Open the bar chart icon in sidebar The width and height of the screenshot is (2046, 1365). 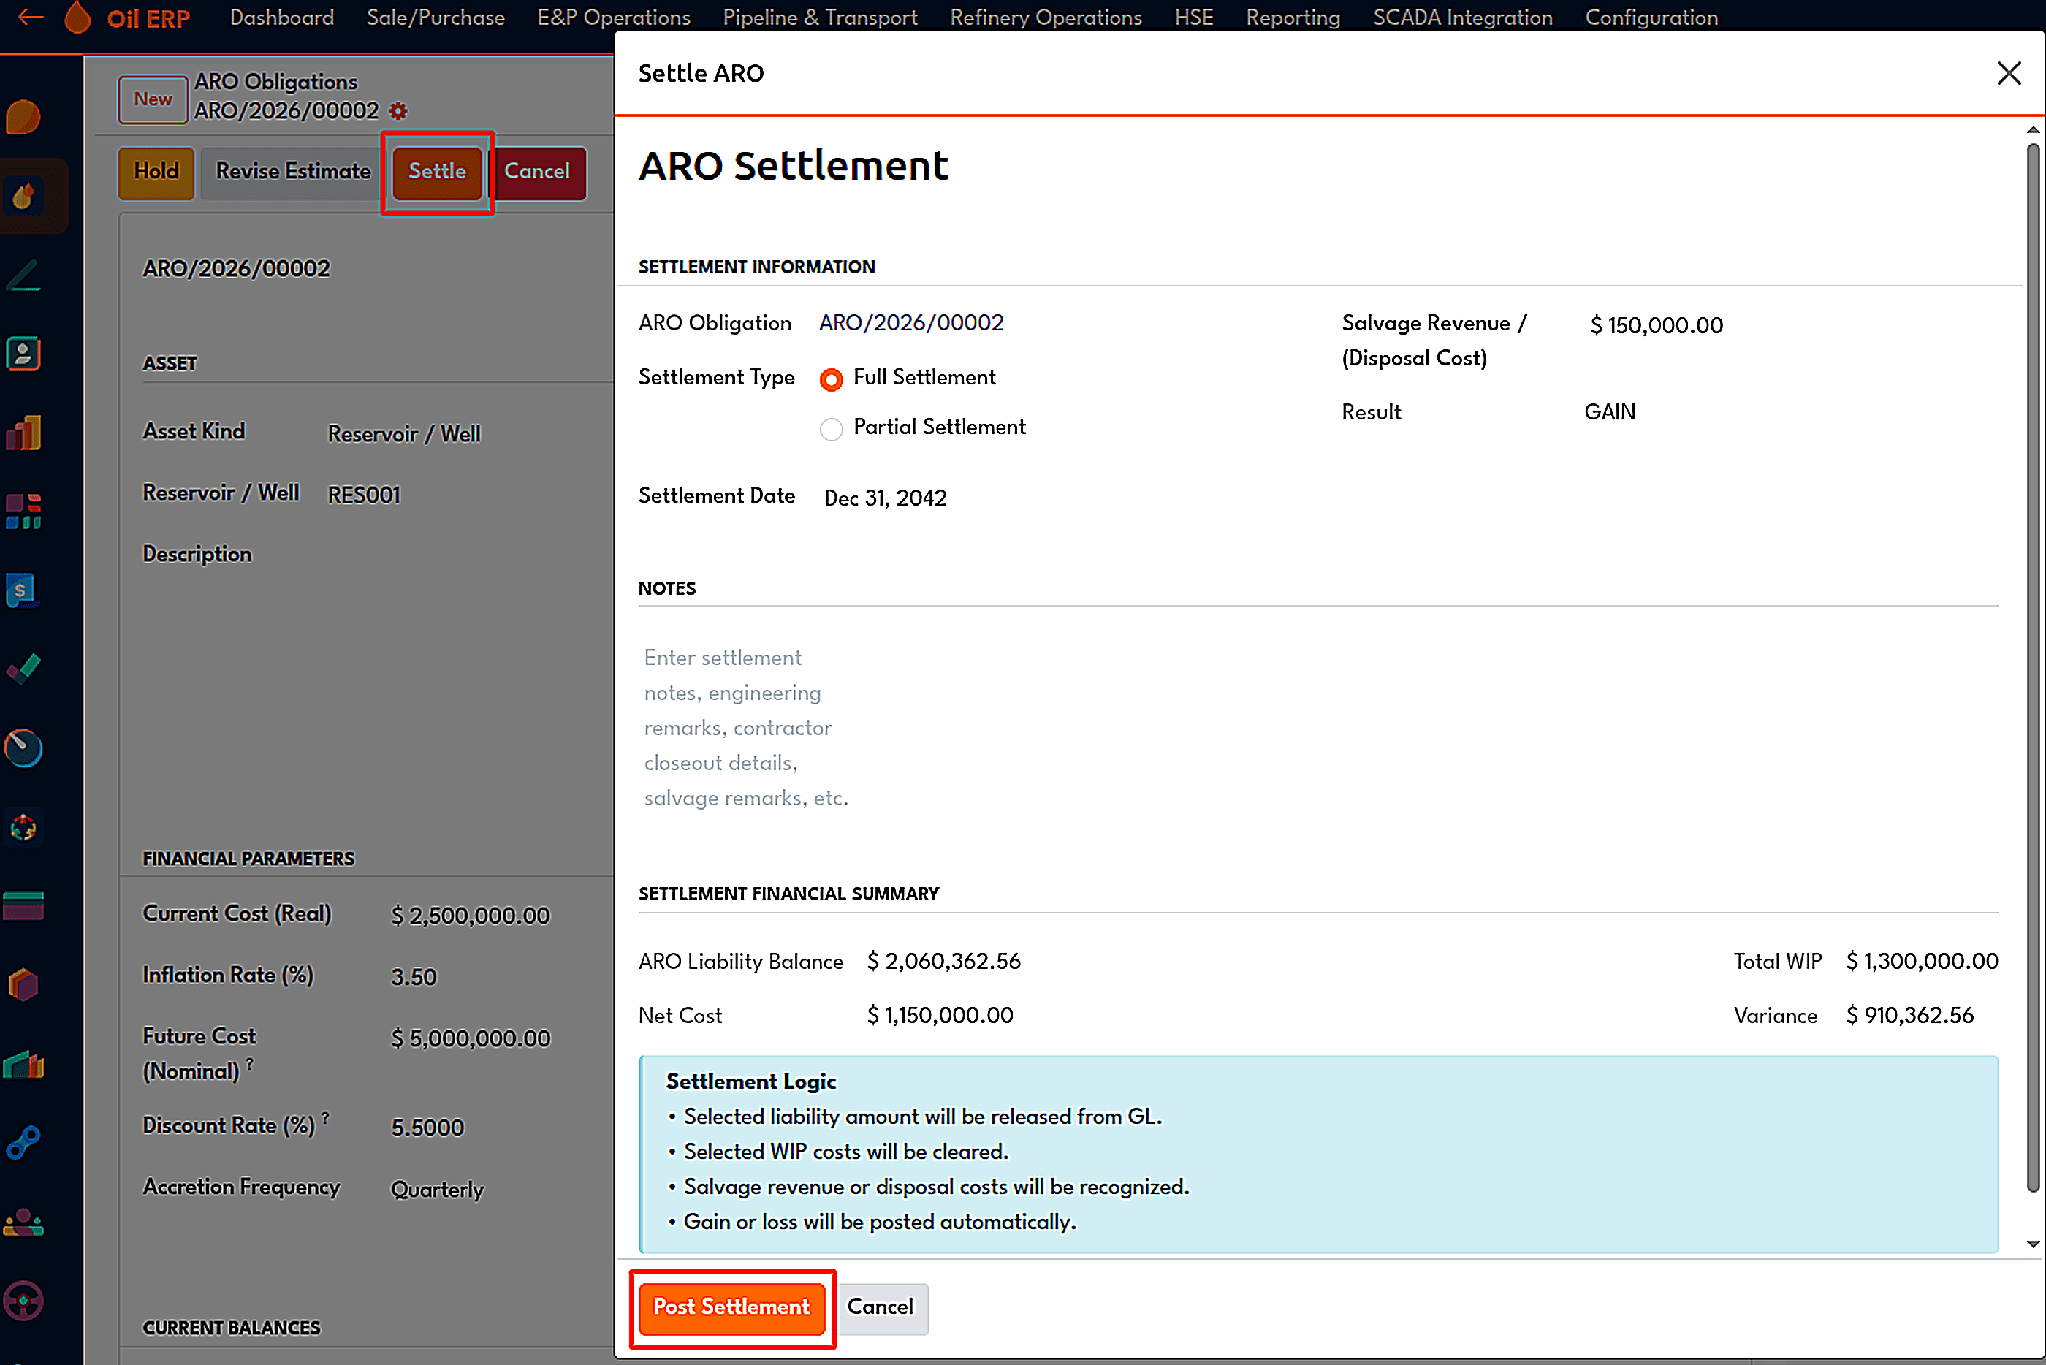pyautogui.click(x=23, y=432)
